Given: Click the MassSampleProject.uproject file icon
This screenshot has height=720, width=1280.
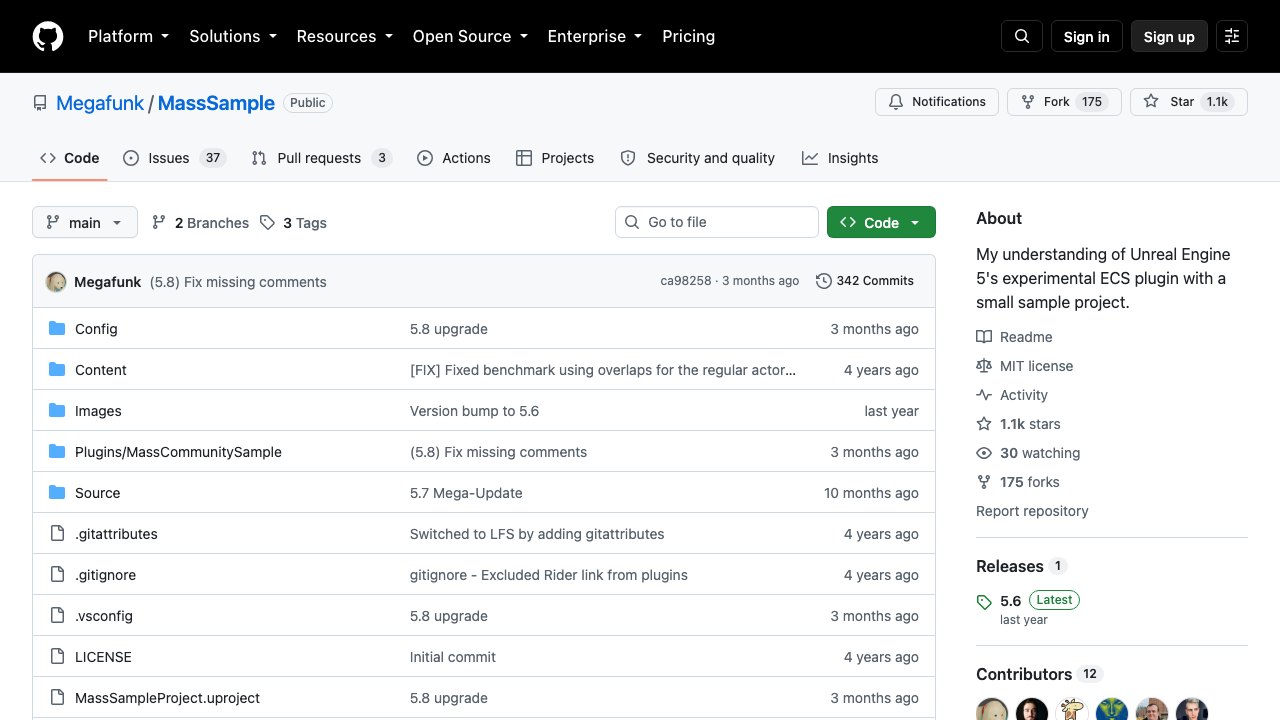Looking at the screenshot, I should click(x=57, y=698).
